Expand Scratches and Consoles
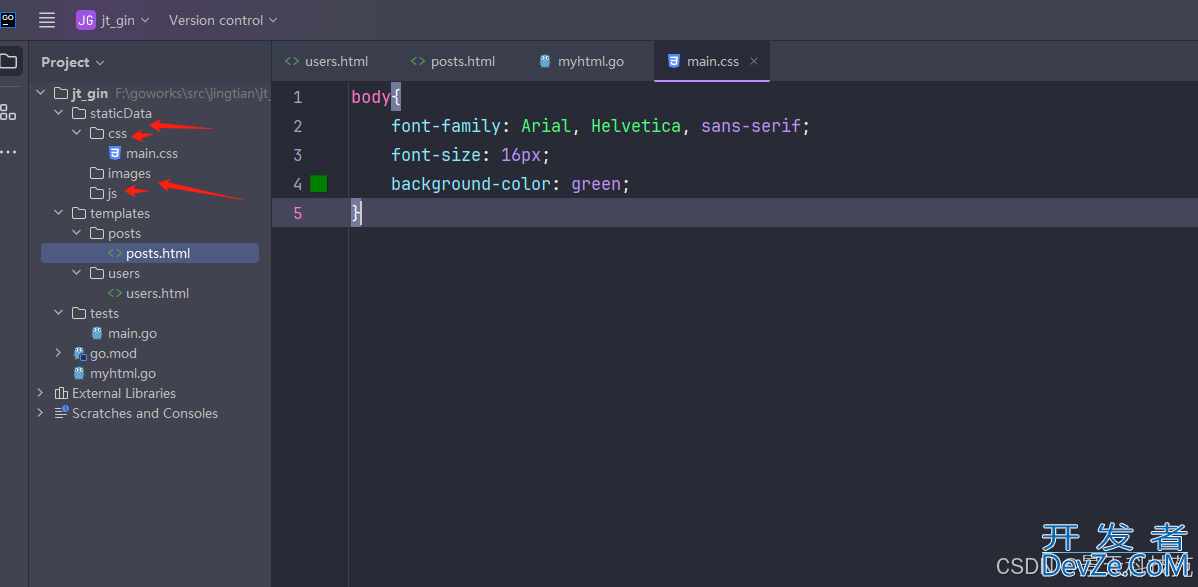1198x587 pixels. 40,413
